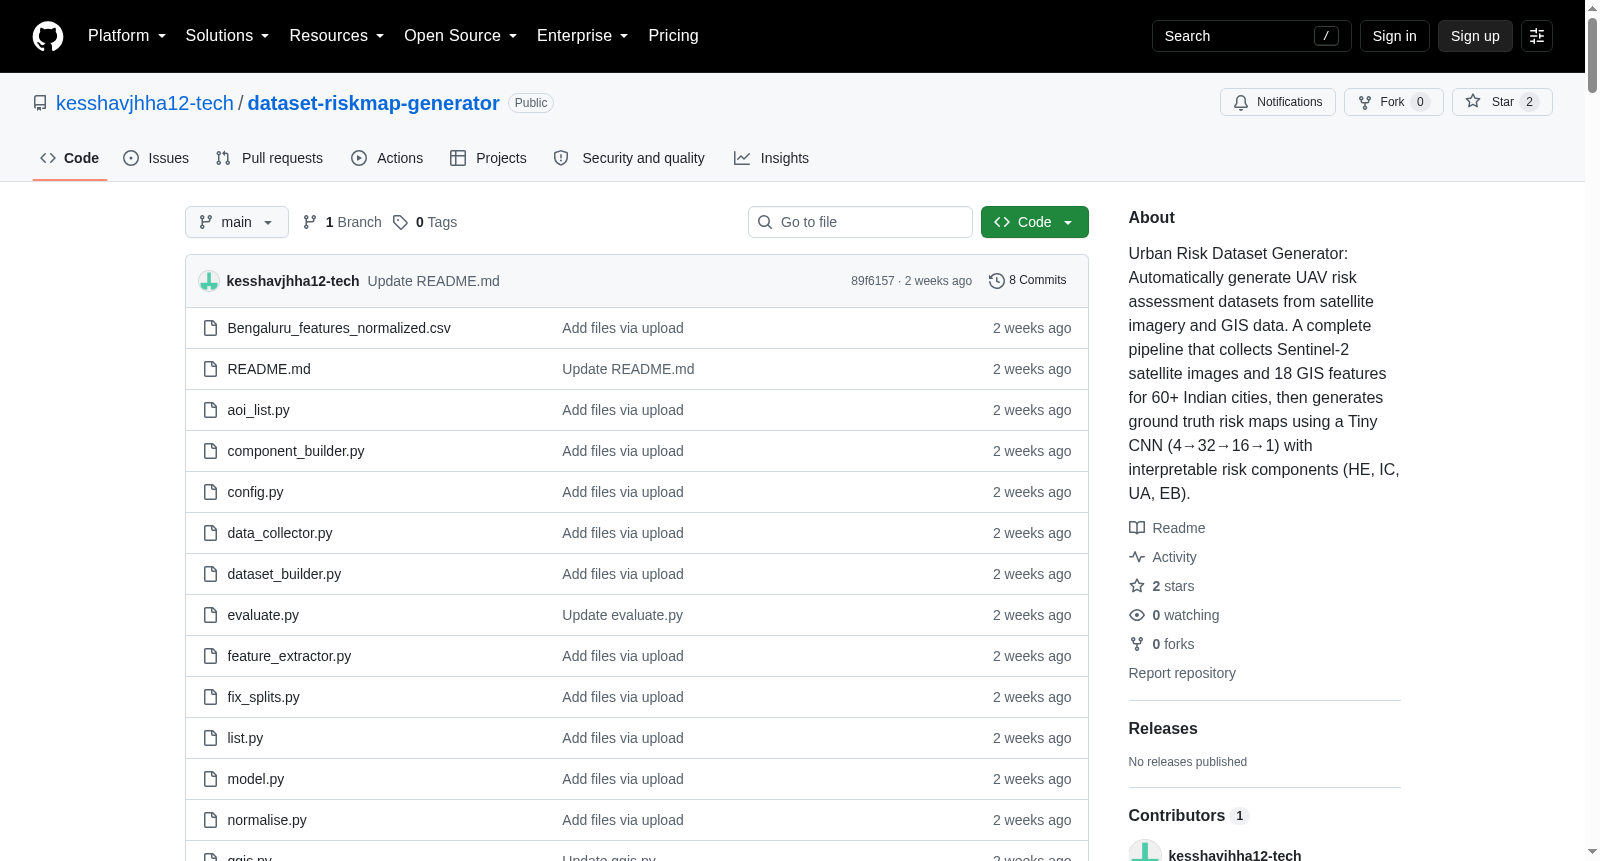Click the file icon for evaluate.py
This screenshot has width=1600, height=861.
210,615
